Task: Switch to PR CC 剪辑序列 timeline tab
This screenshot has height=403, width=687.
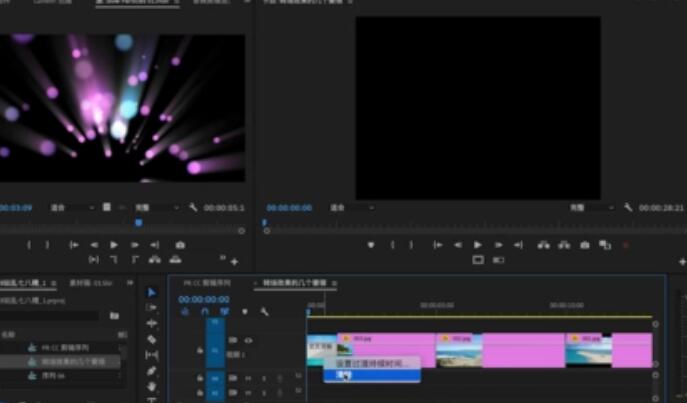Action: [206, 283]
